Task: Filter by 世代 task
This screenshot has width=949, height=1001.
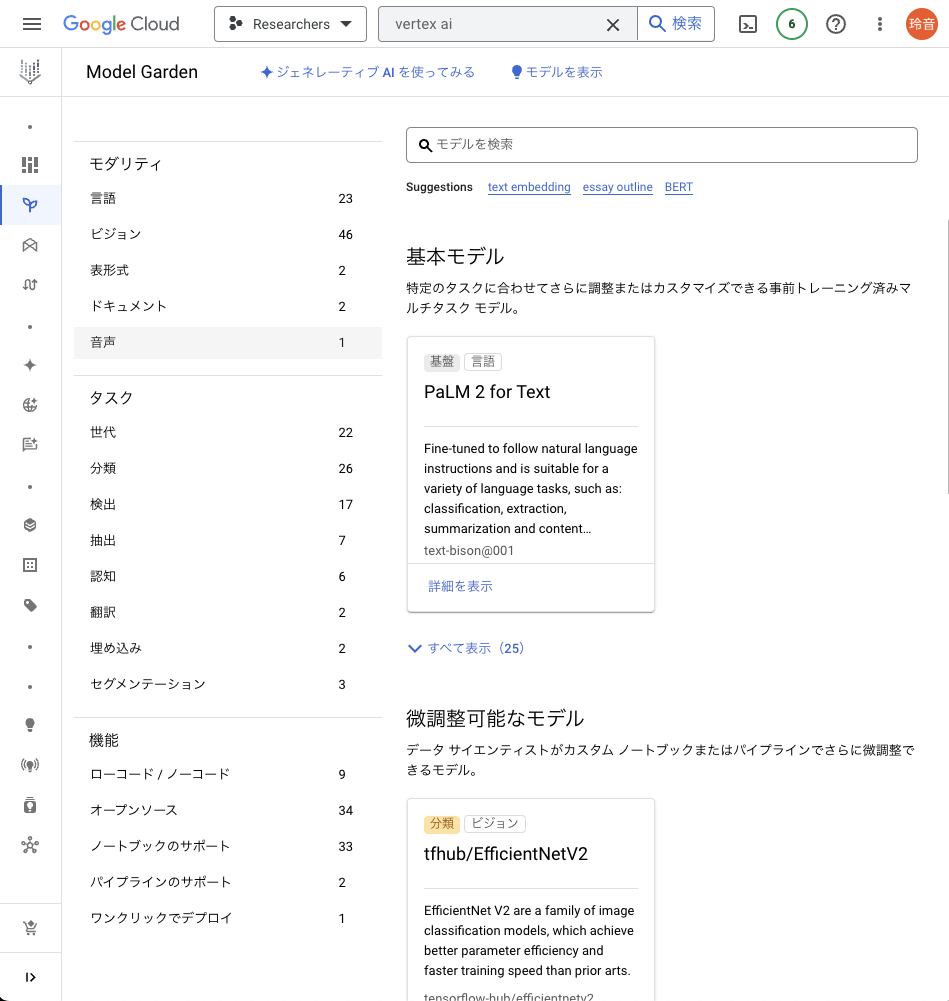Action: click(228, 433)
